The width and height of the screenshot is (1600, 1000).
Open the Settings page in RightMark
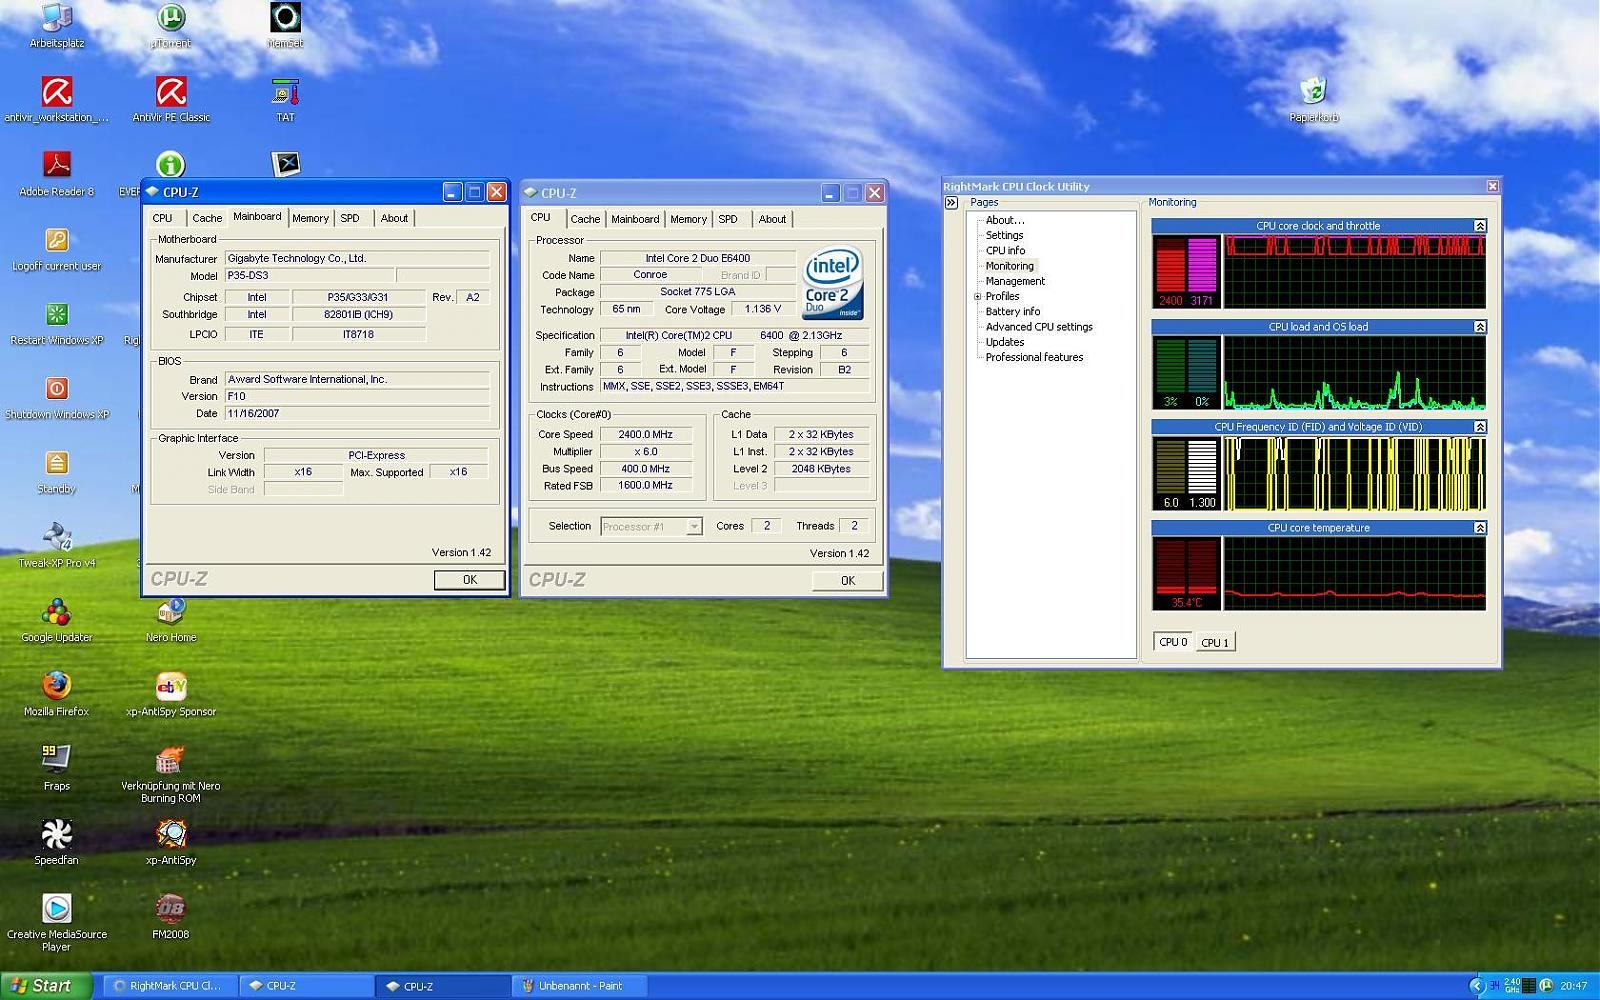click(x=1004, y=236)
